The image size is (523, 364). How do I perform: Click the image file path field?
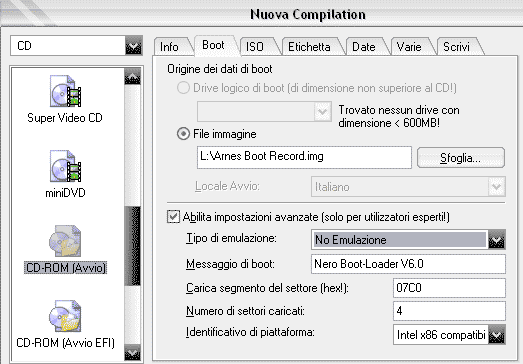[x=304, y=157]
